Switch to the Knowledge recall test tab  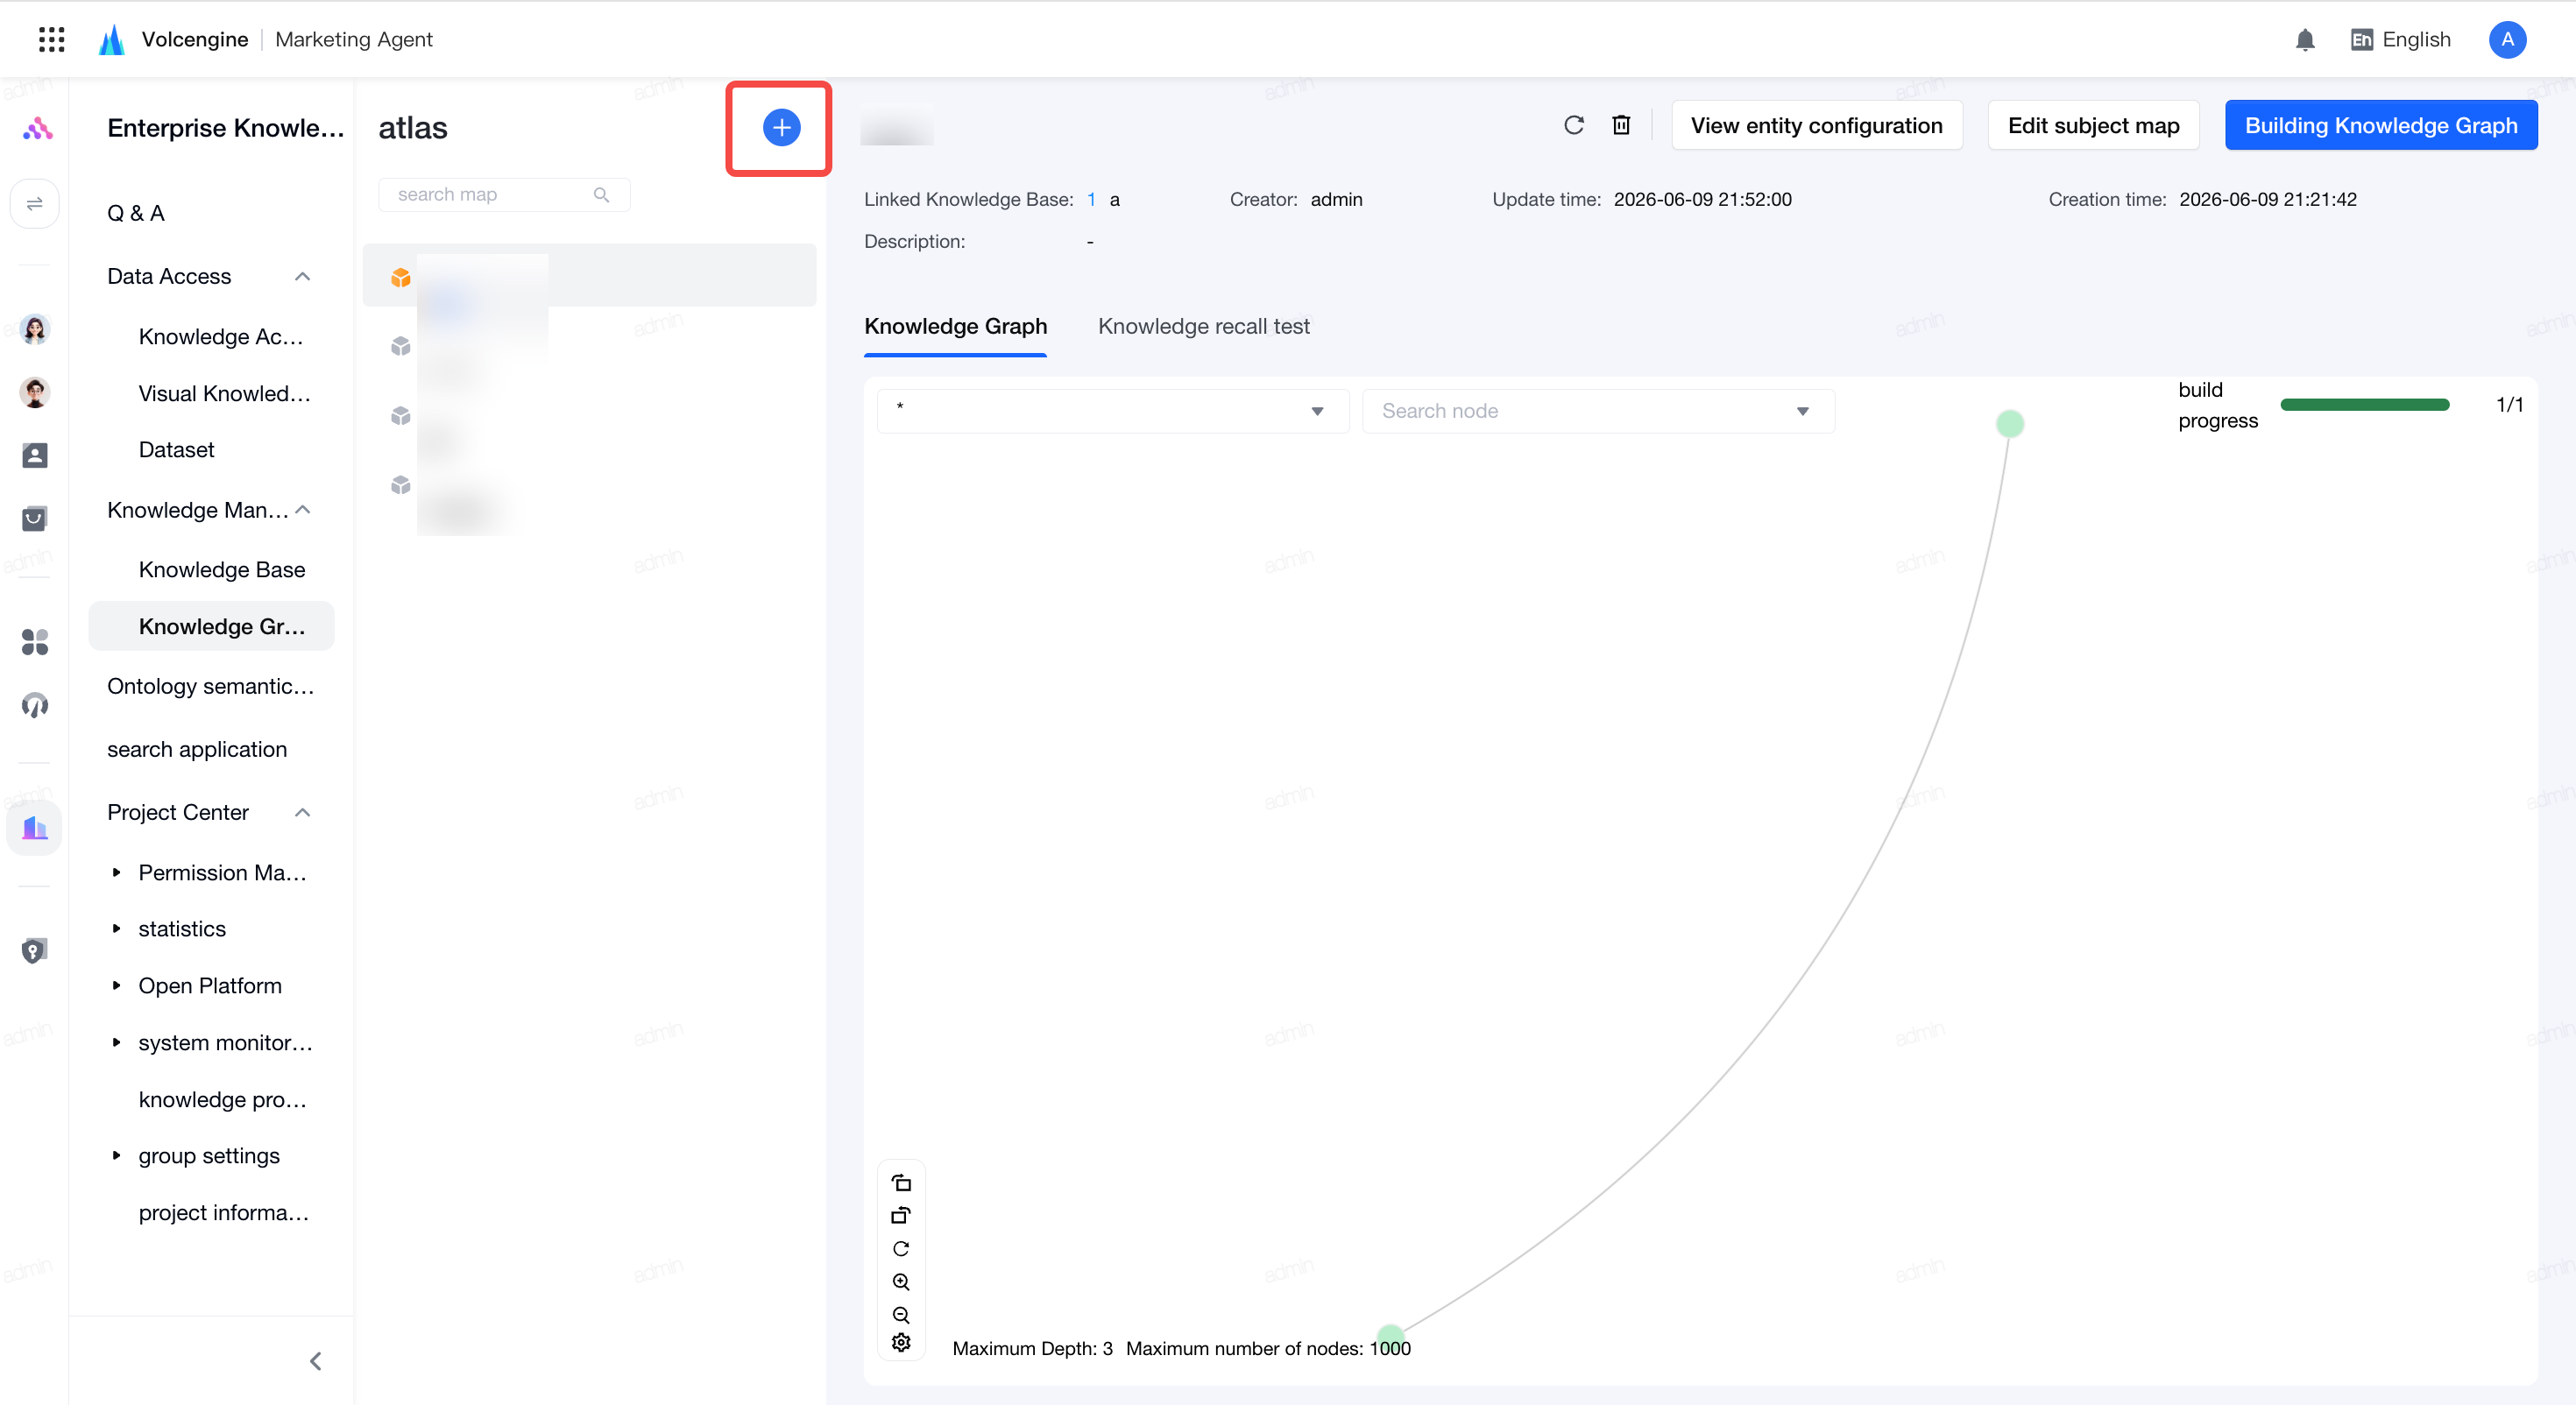pos(1203,326)
